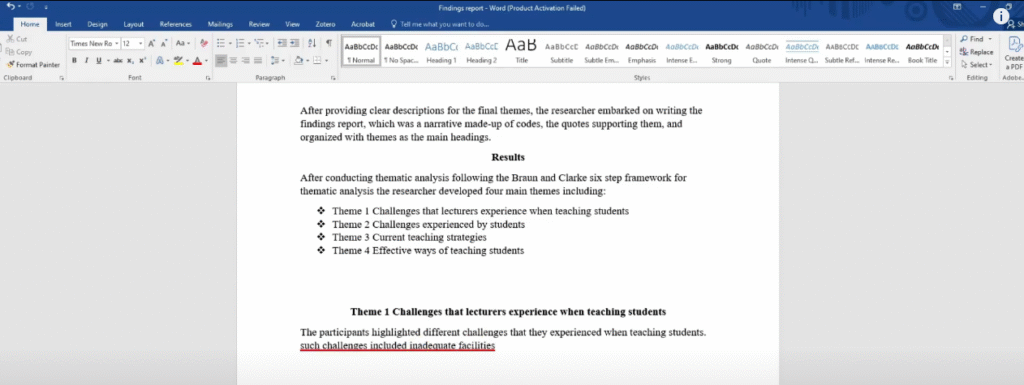Click the Cut command
Image resolution: width=1024 pixels, height=385 pixels.
click(17, 39)
